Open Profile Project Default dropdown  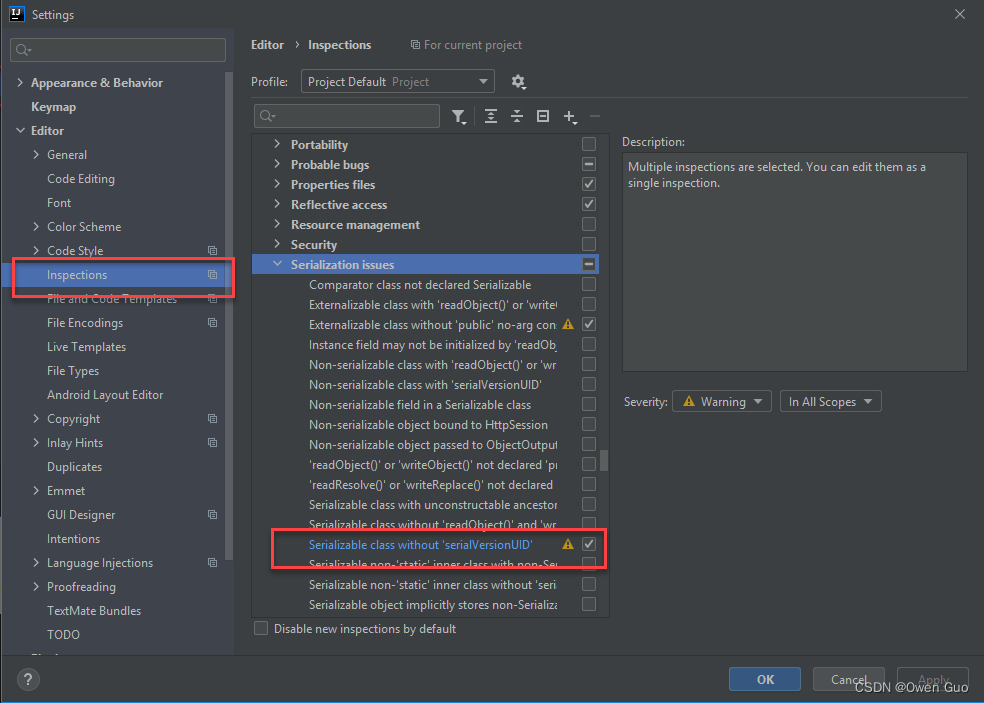click(x=398, y=82)
